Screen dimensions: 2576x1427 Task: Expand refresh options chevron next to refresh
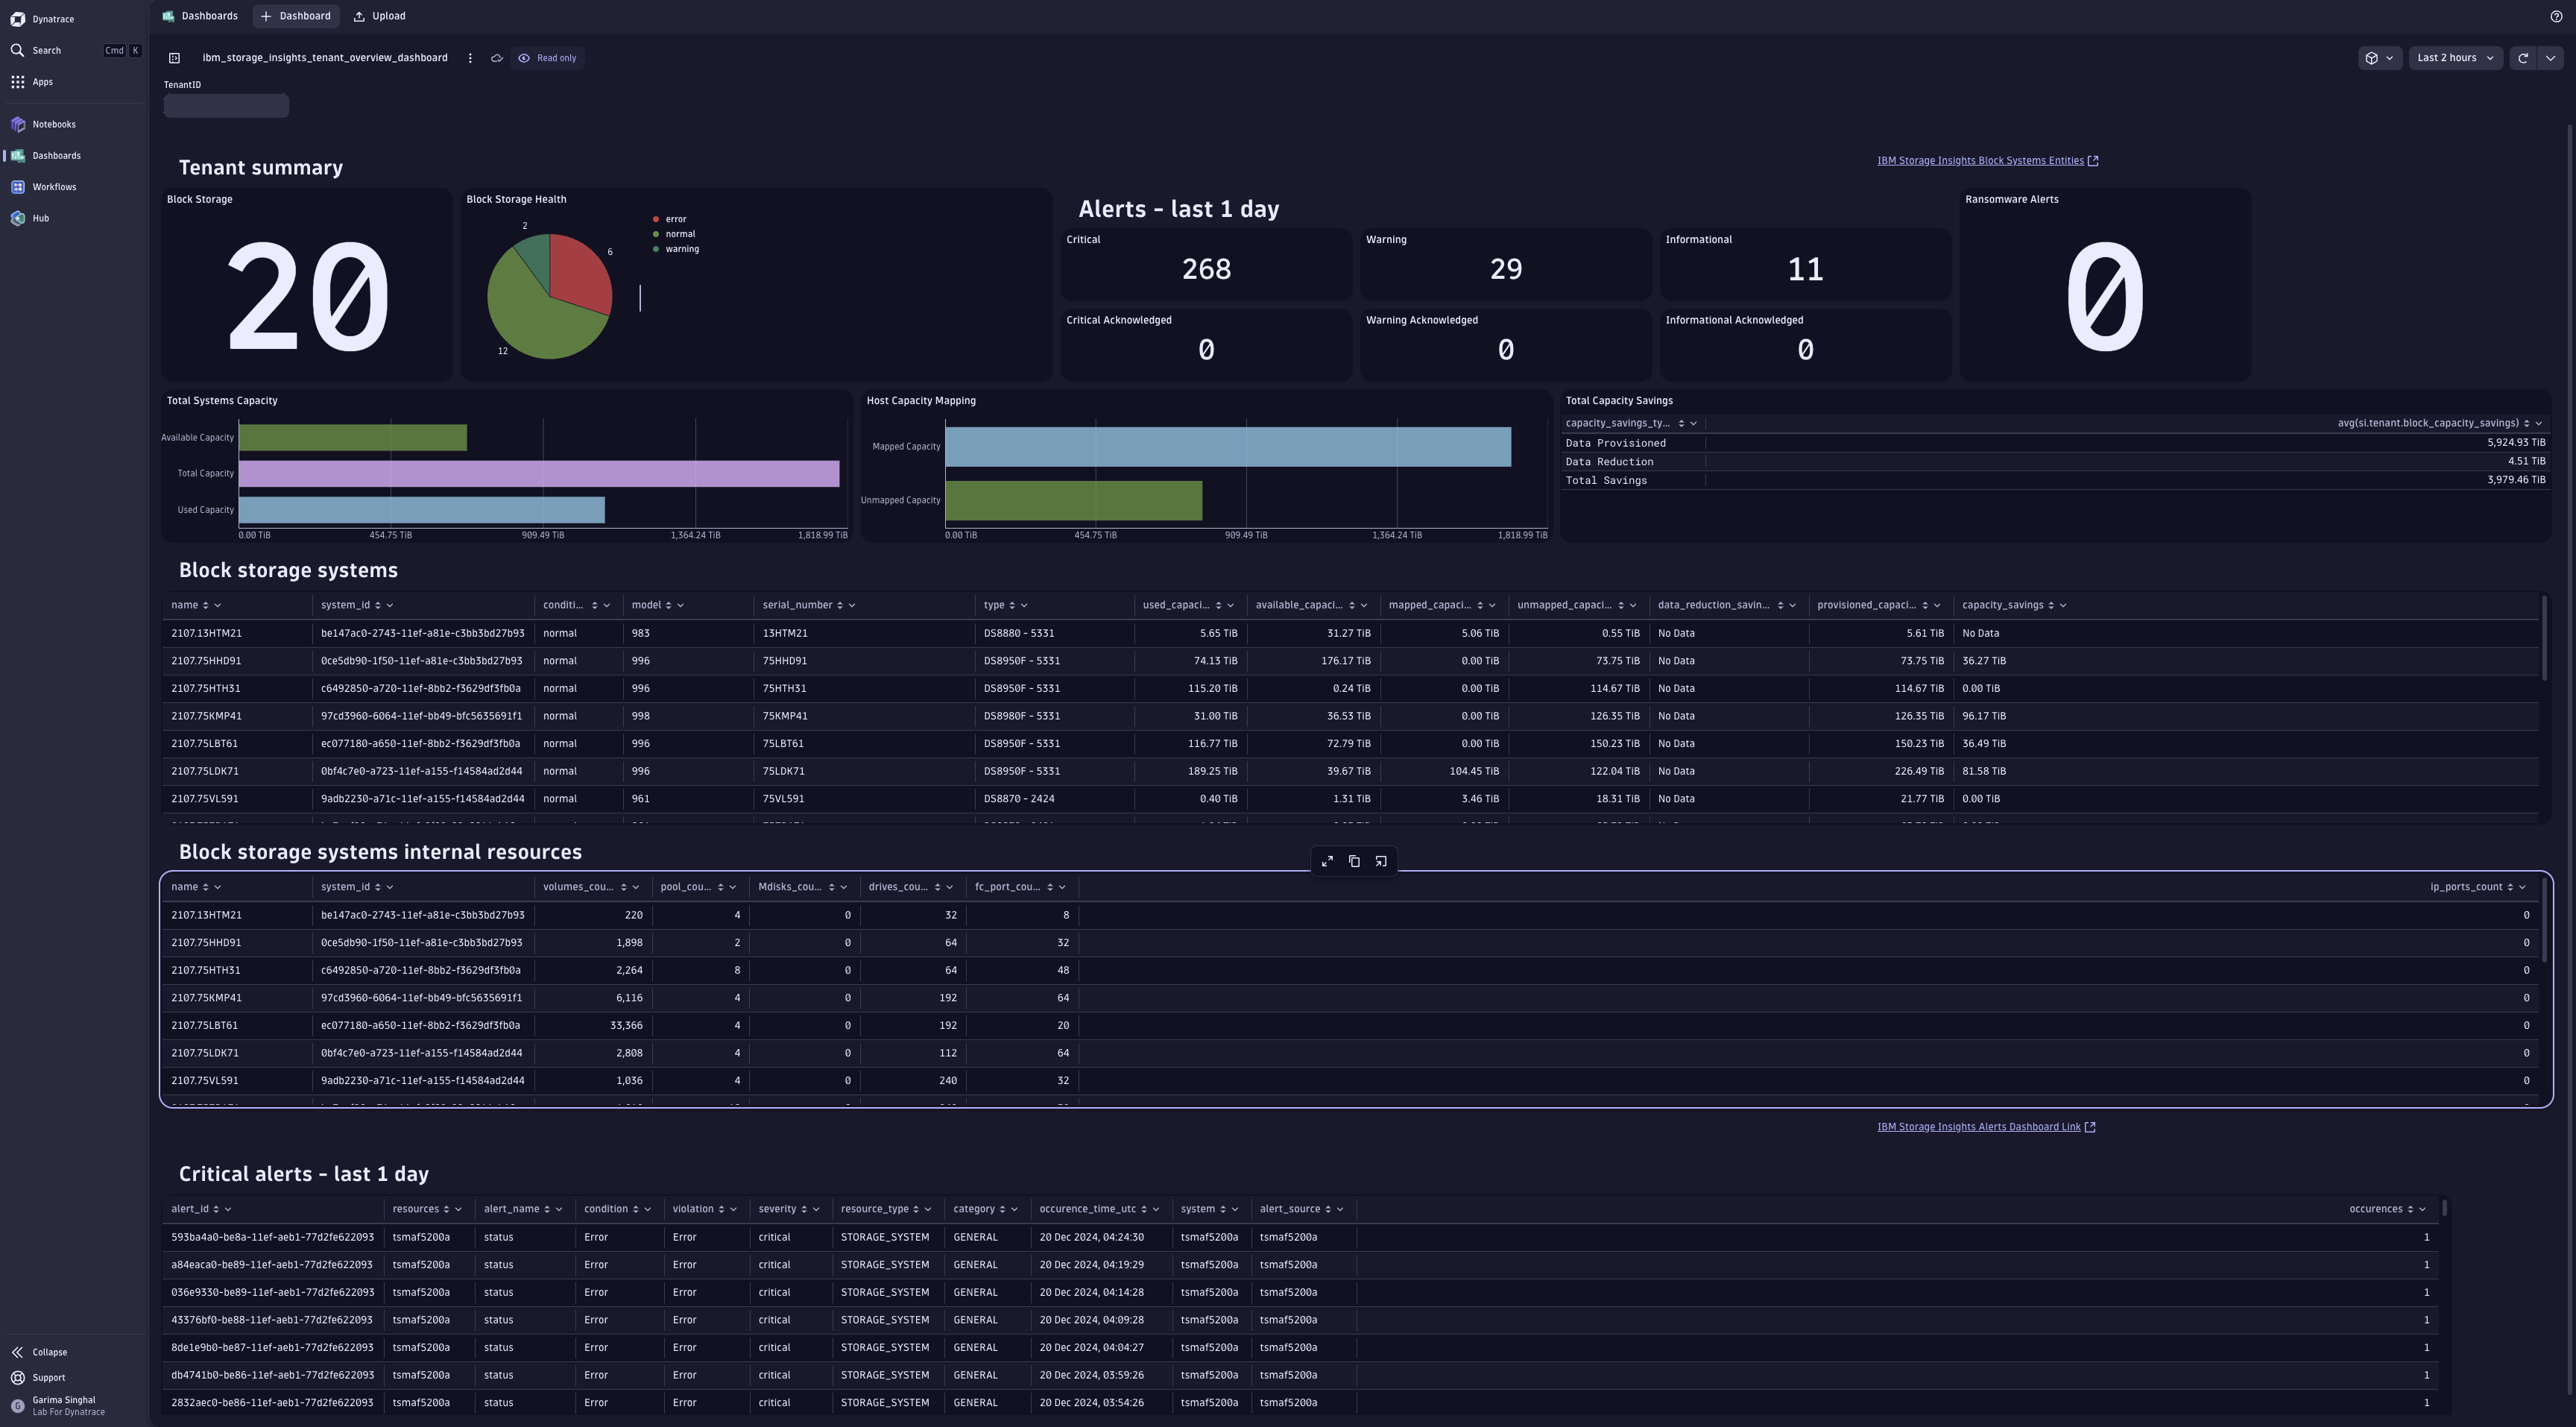click(2550, 58)
